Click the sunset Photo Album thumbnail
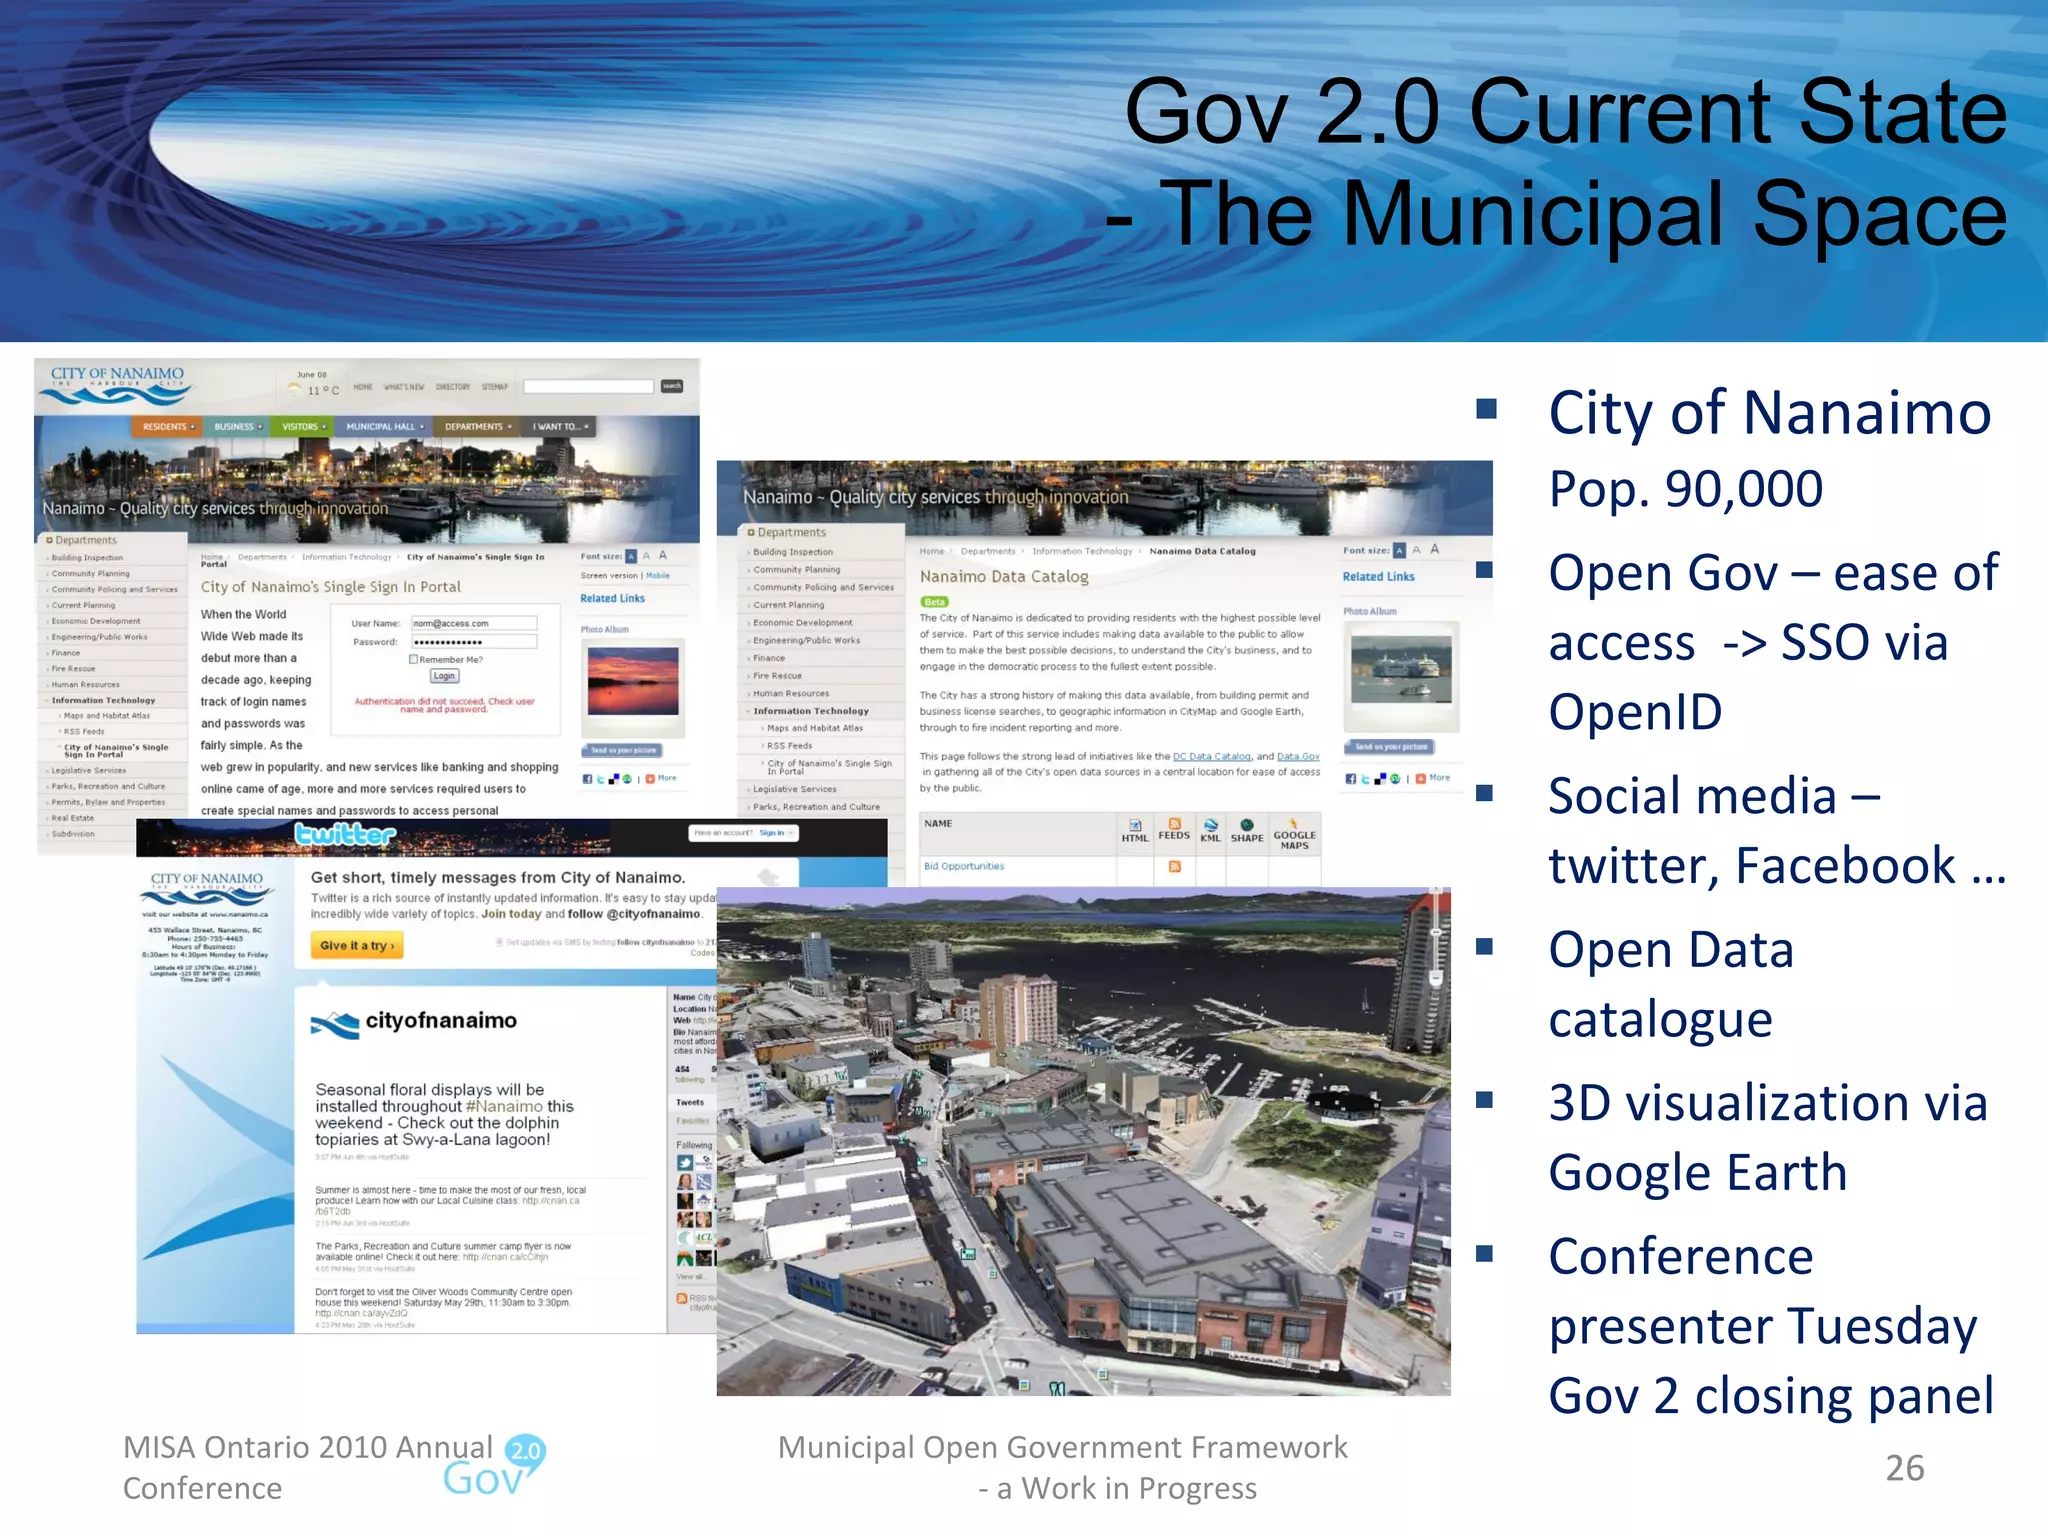 [x=633, y=681]
